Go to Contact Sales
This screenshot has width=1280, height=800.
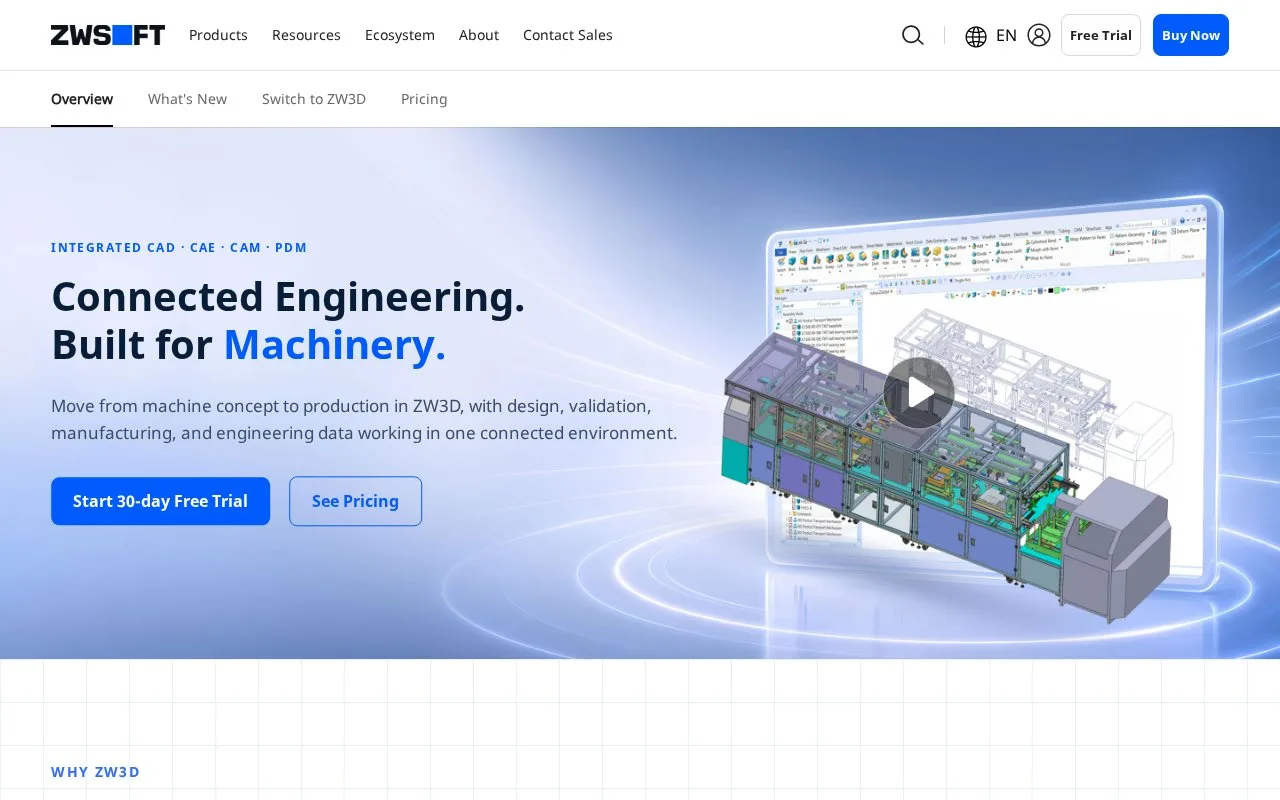(x=568, y=35)
